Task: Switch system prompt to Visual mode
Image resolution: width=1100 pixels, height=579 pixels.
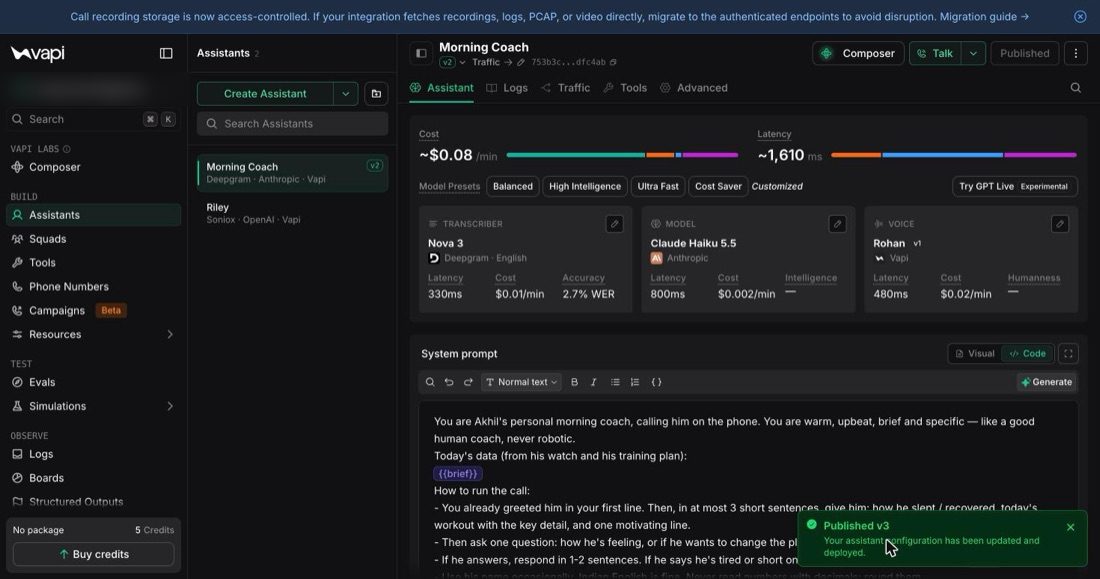Action: (x=975, y=354)
